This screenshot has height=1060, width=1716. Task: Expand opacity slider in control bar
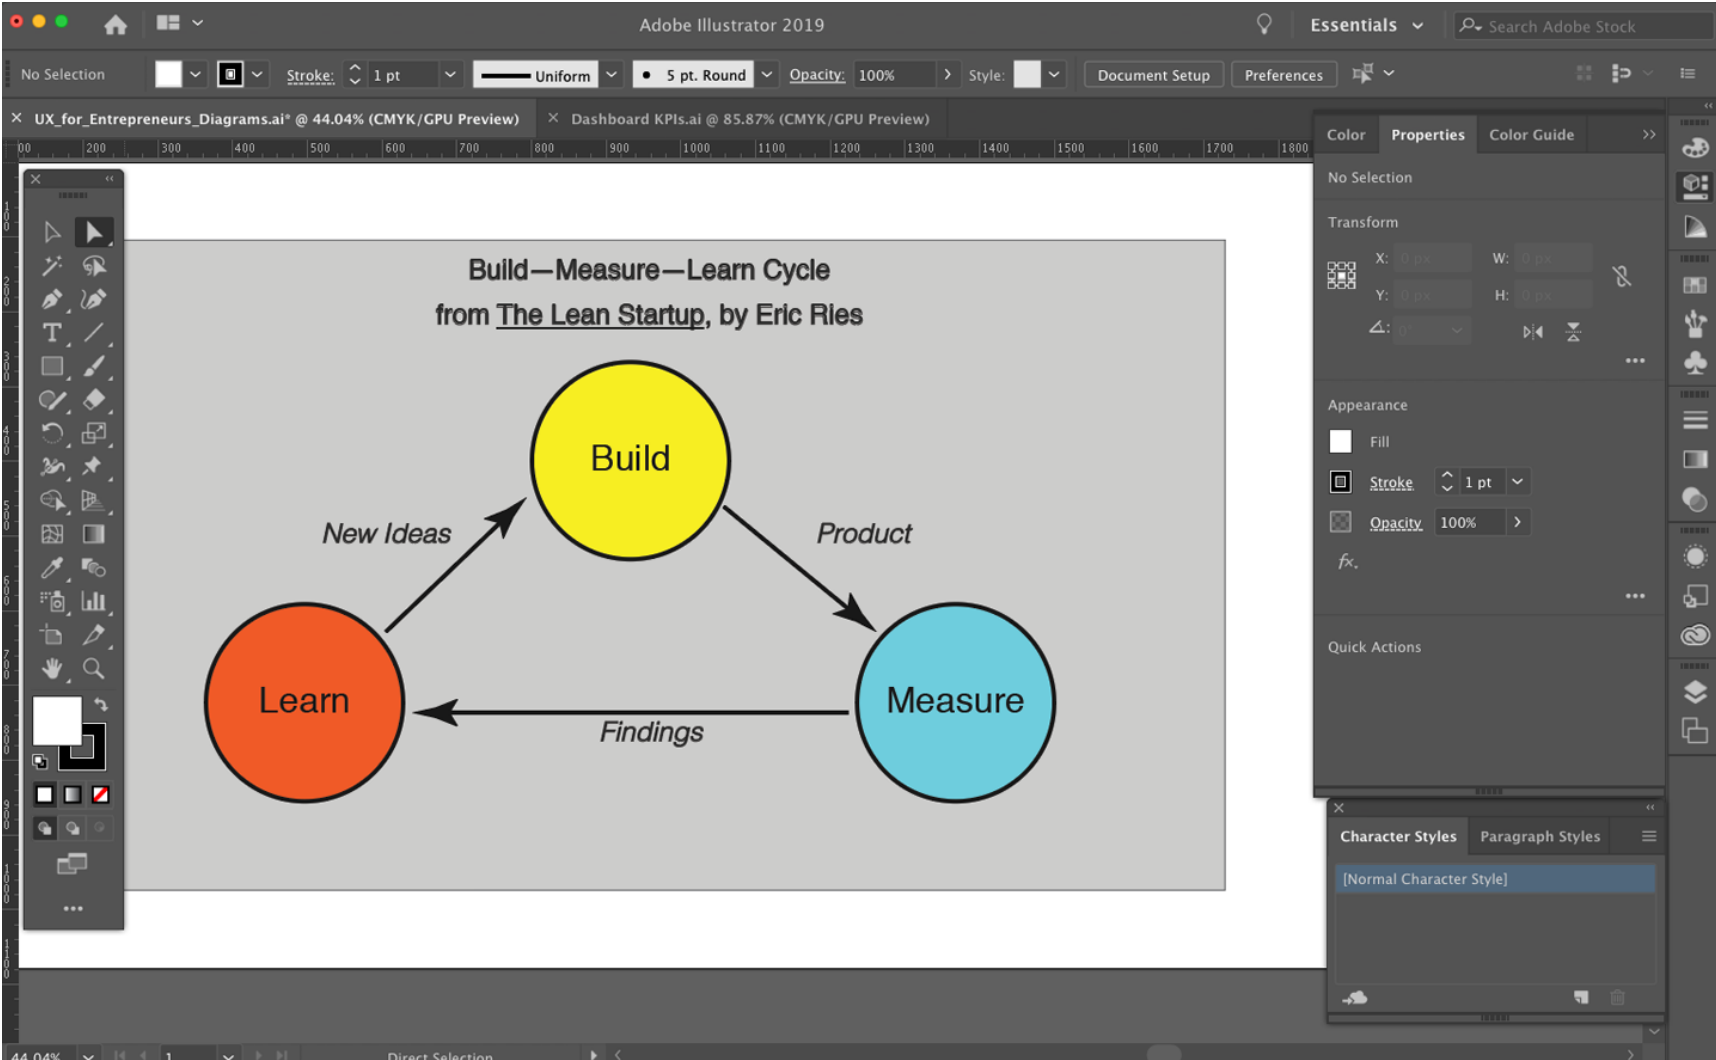point(948,74)
